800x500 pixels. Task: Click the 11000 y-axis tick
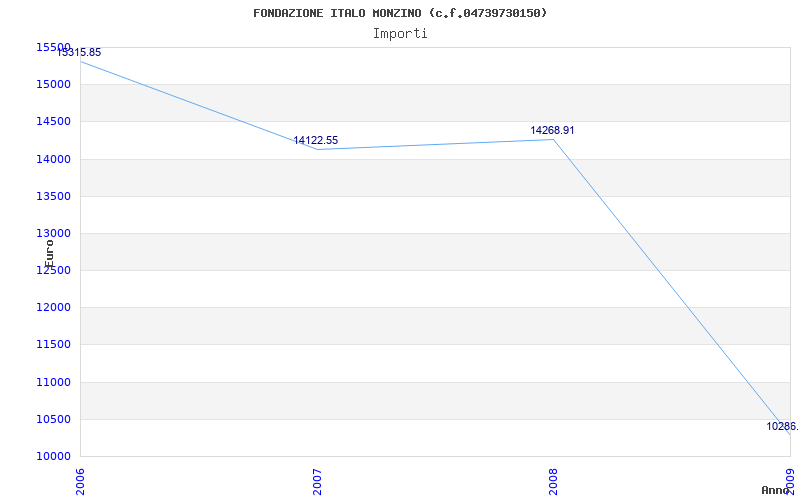pyautogui.click(x=53, y=383)
